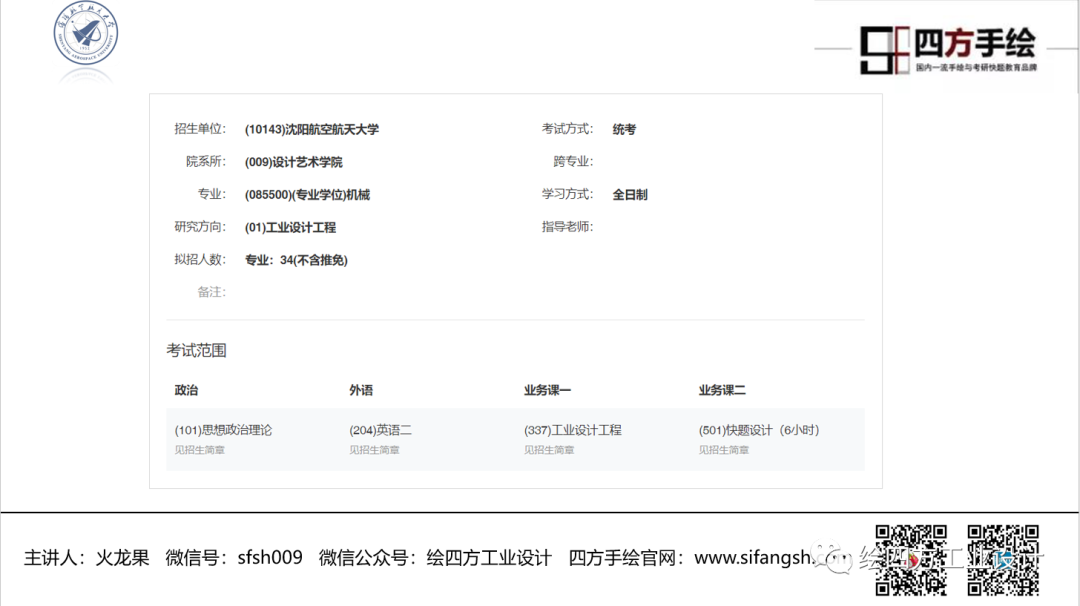Select the 全日制 value
The width and height of the screenshot is (1080, 606).
point(630,195)
